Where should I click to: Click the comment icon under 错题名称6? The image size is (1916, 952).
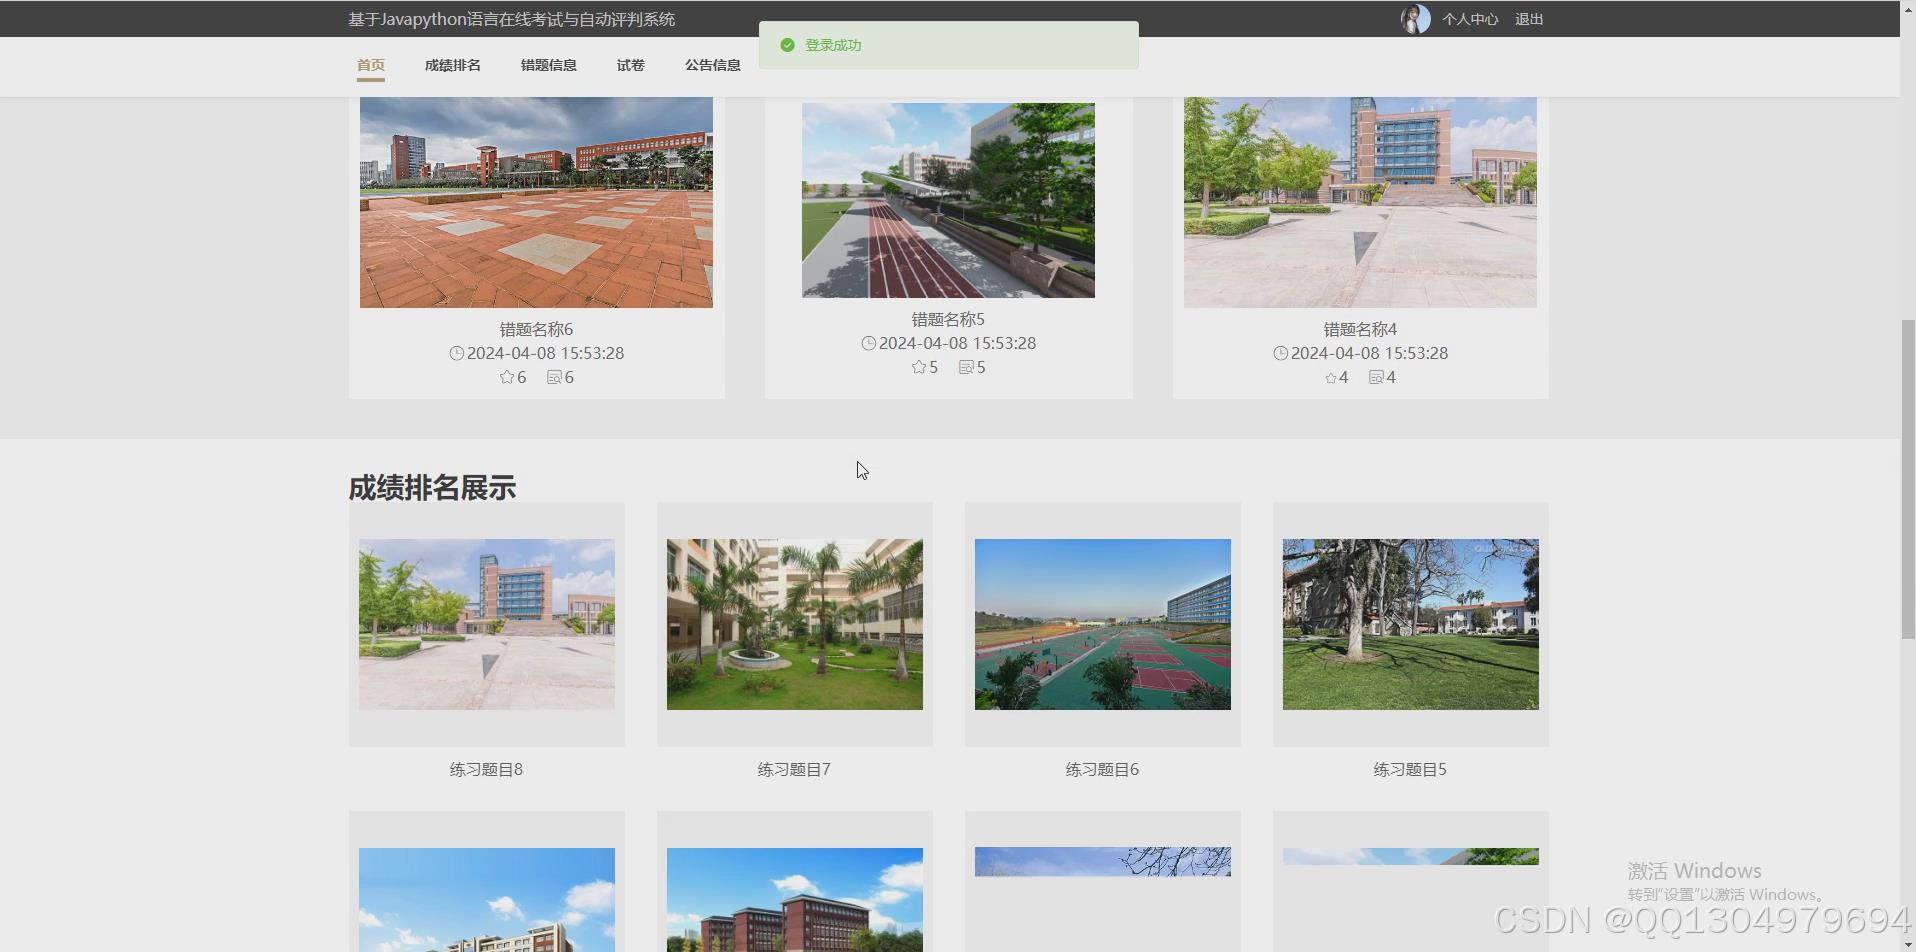pos(554,377)
